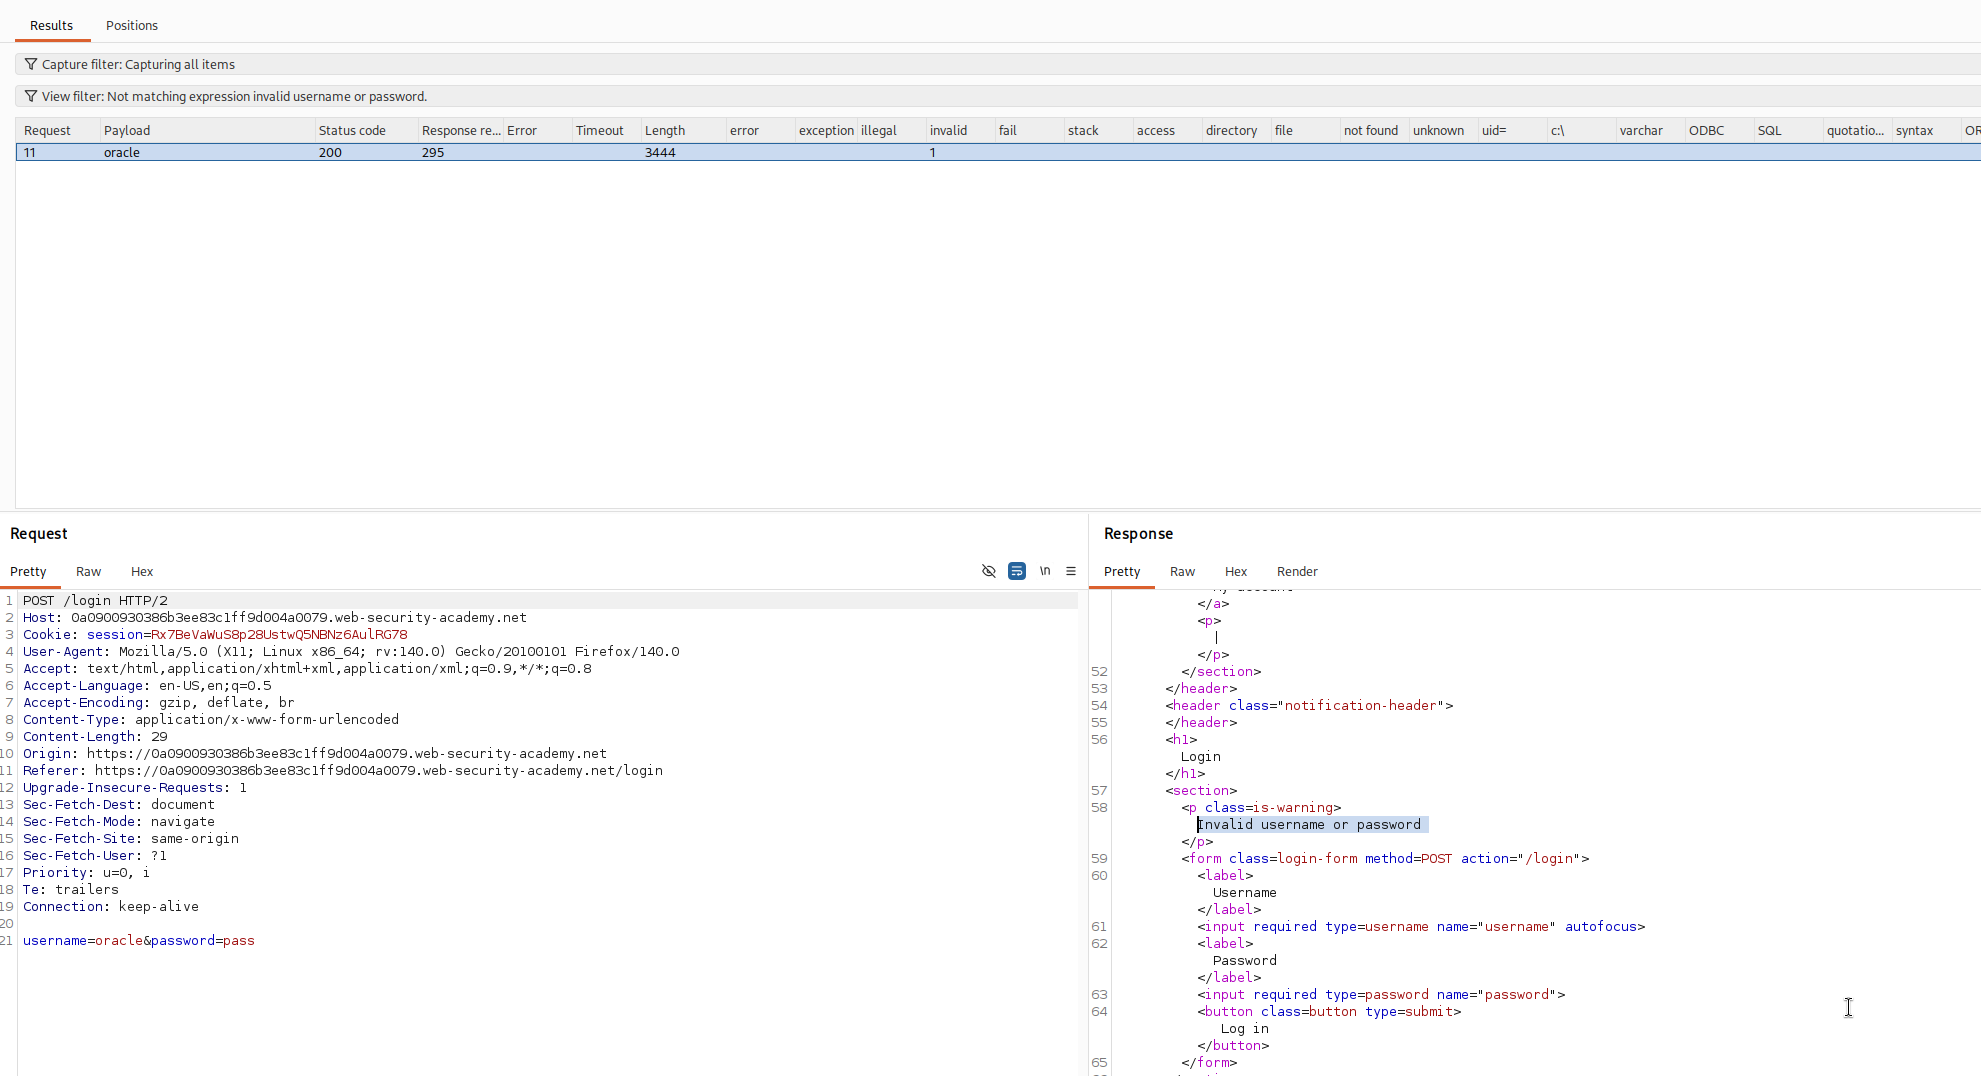The height and width of the screenshot is (1076, 1981).
Task: Toggle word wrap icon in Request panel
Action: click(x=1017, y=571)
